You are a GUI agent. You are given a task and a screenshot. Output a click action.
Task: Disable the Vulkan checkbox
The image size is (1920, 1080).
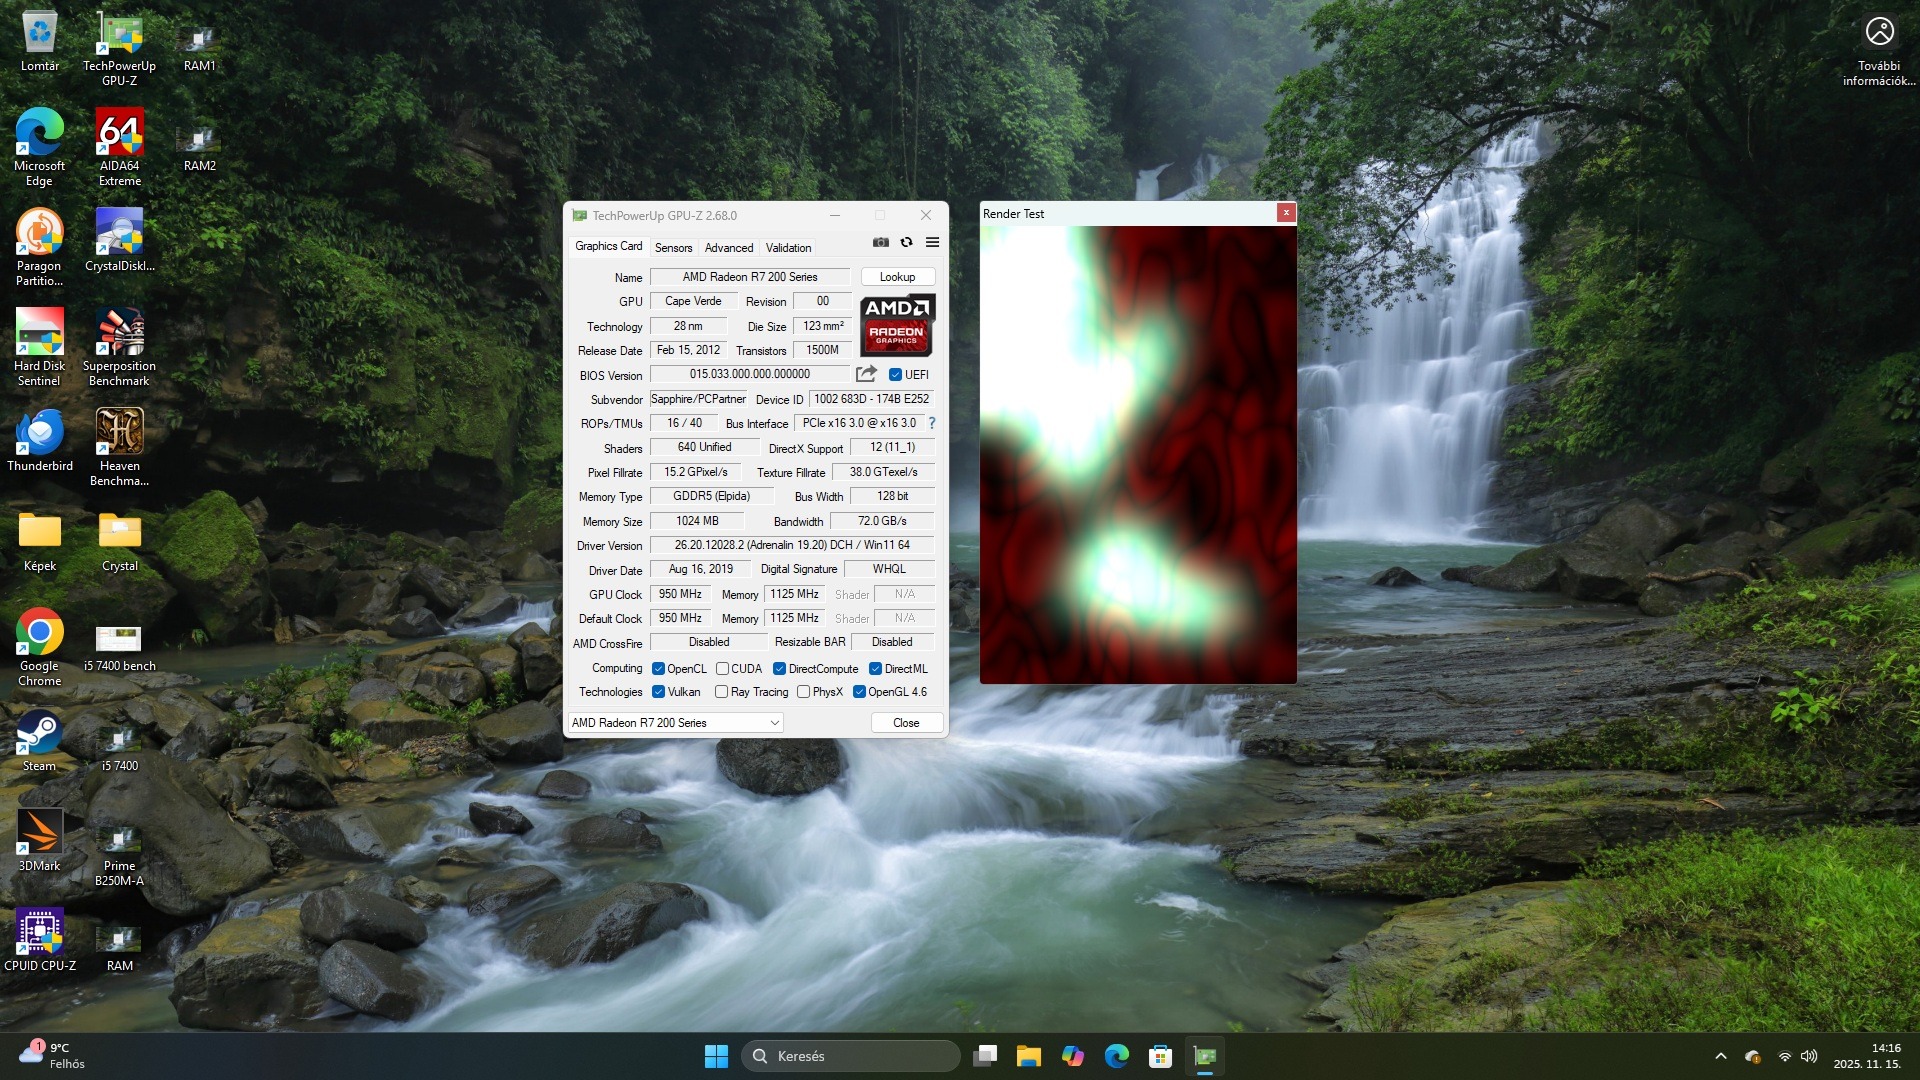(658, 692)
